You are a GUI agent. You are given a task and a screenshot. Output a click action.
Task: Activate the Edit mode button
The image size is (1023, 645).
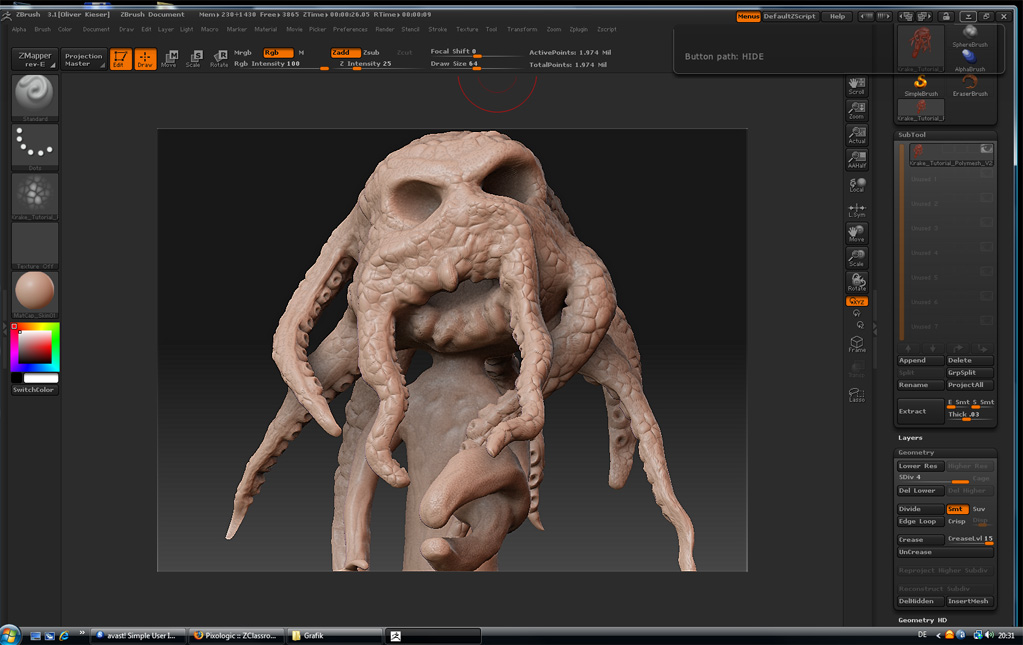[x=120, y=59]
